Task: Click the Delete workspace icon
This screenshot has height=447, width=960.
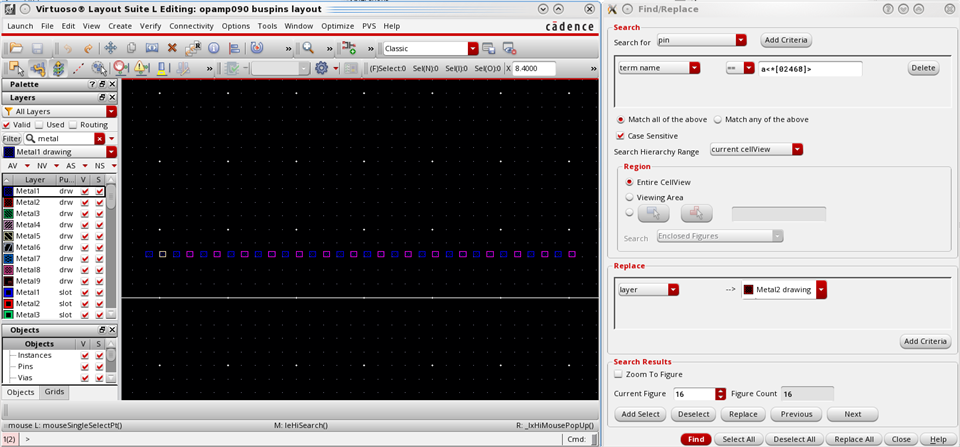Action: [509, 48]
